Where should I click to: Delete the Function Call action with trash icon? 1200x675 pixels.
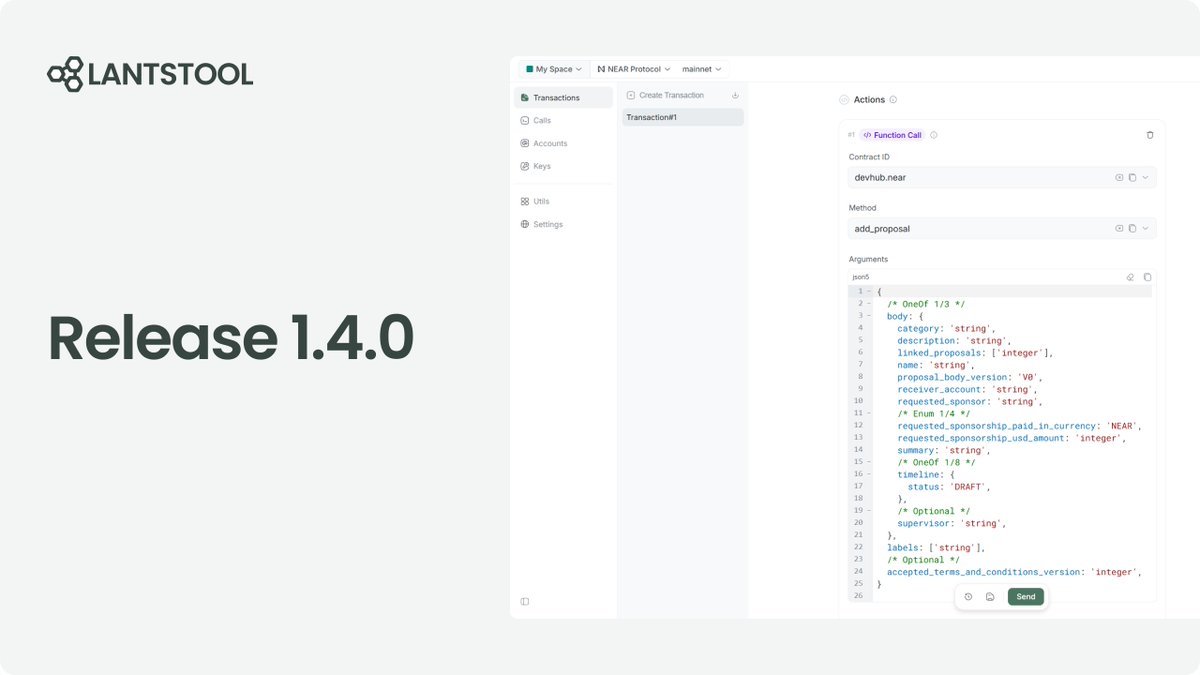[x=1149, y=134]
